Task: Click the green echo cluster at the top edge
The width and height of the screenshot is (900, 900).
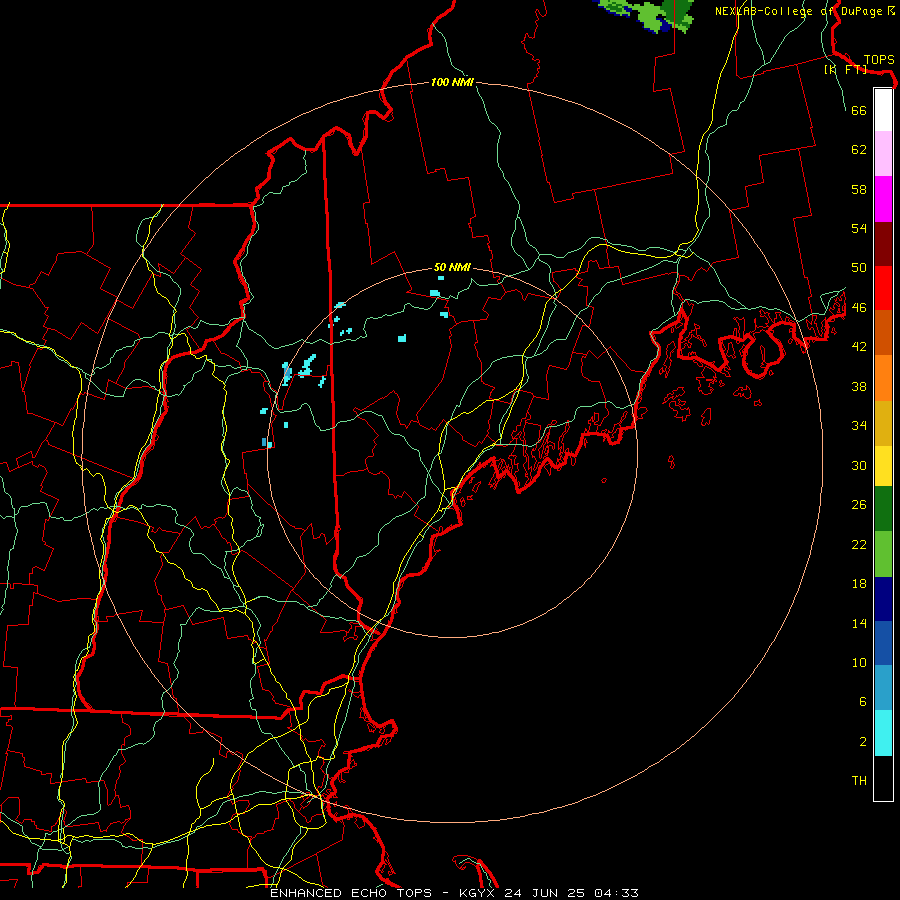Action: click(x=649, y=15)
